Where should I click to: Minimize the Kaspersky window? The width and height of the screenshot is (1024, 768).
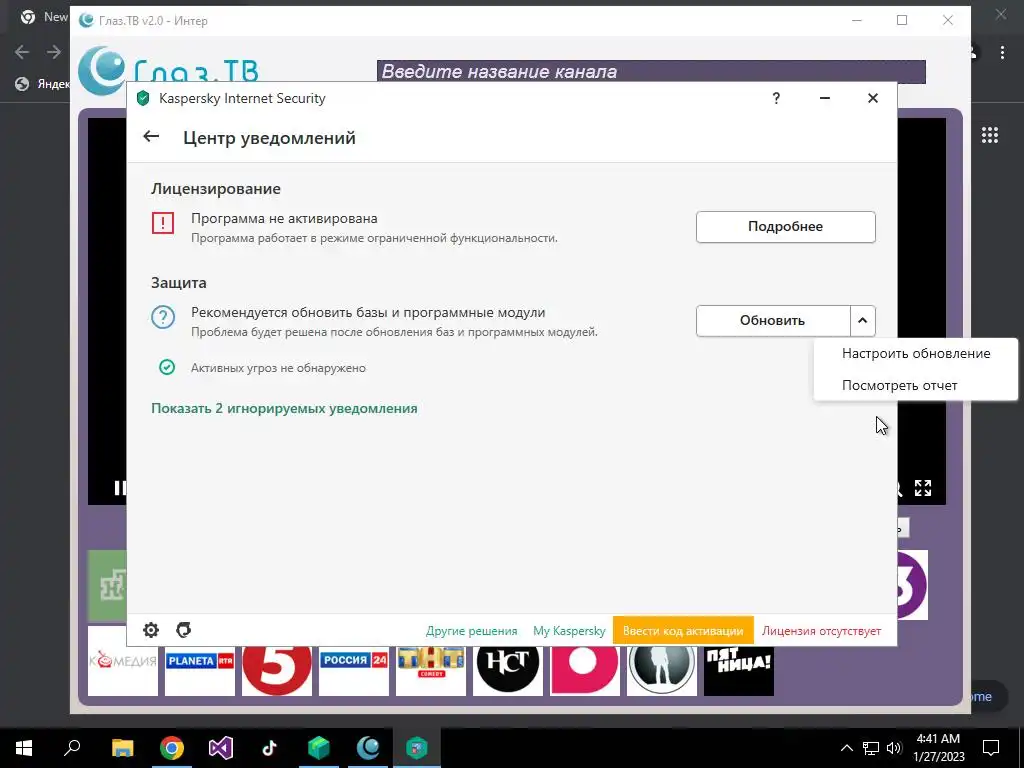click(x=825, y=99)
